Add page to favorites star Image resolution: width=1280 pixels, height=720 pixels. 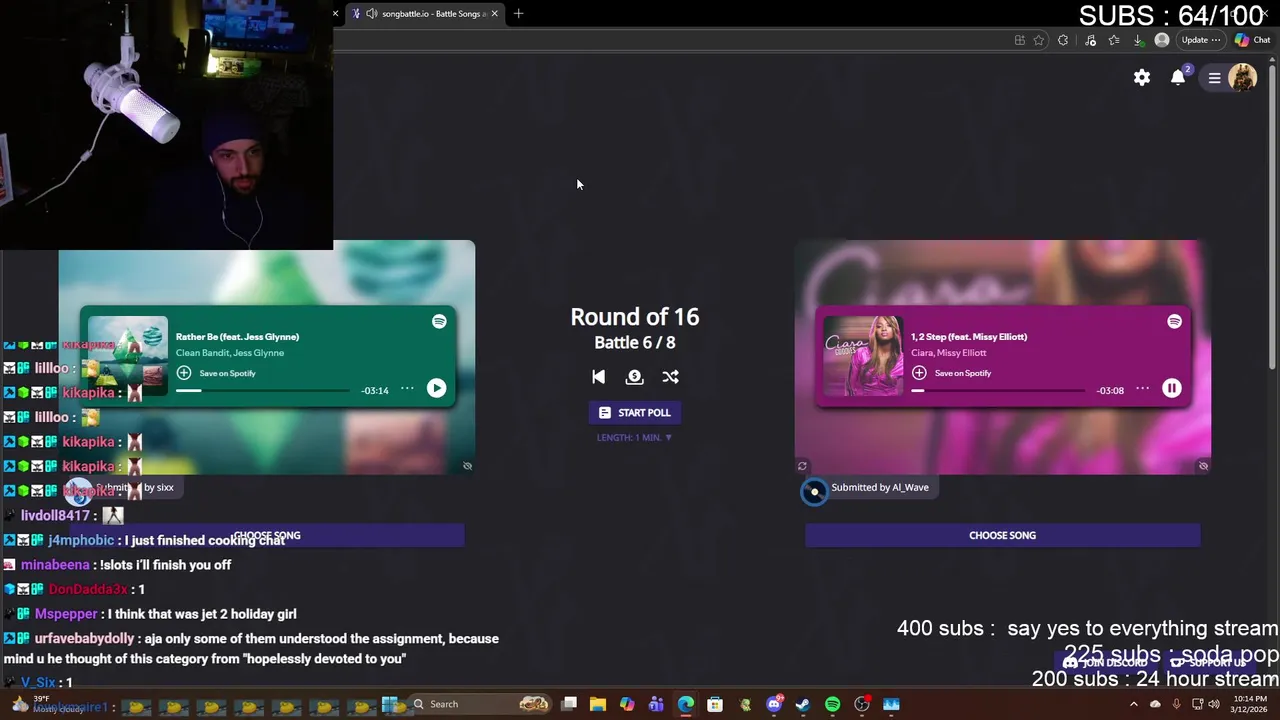tap(1039, 40)
